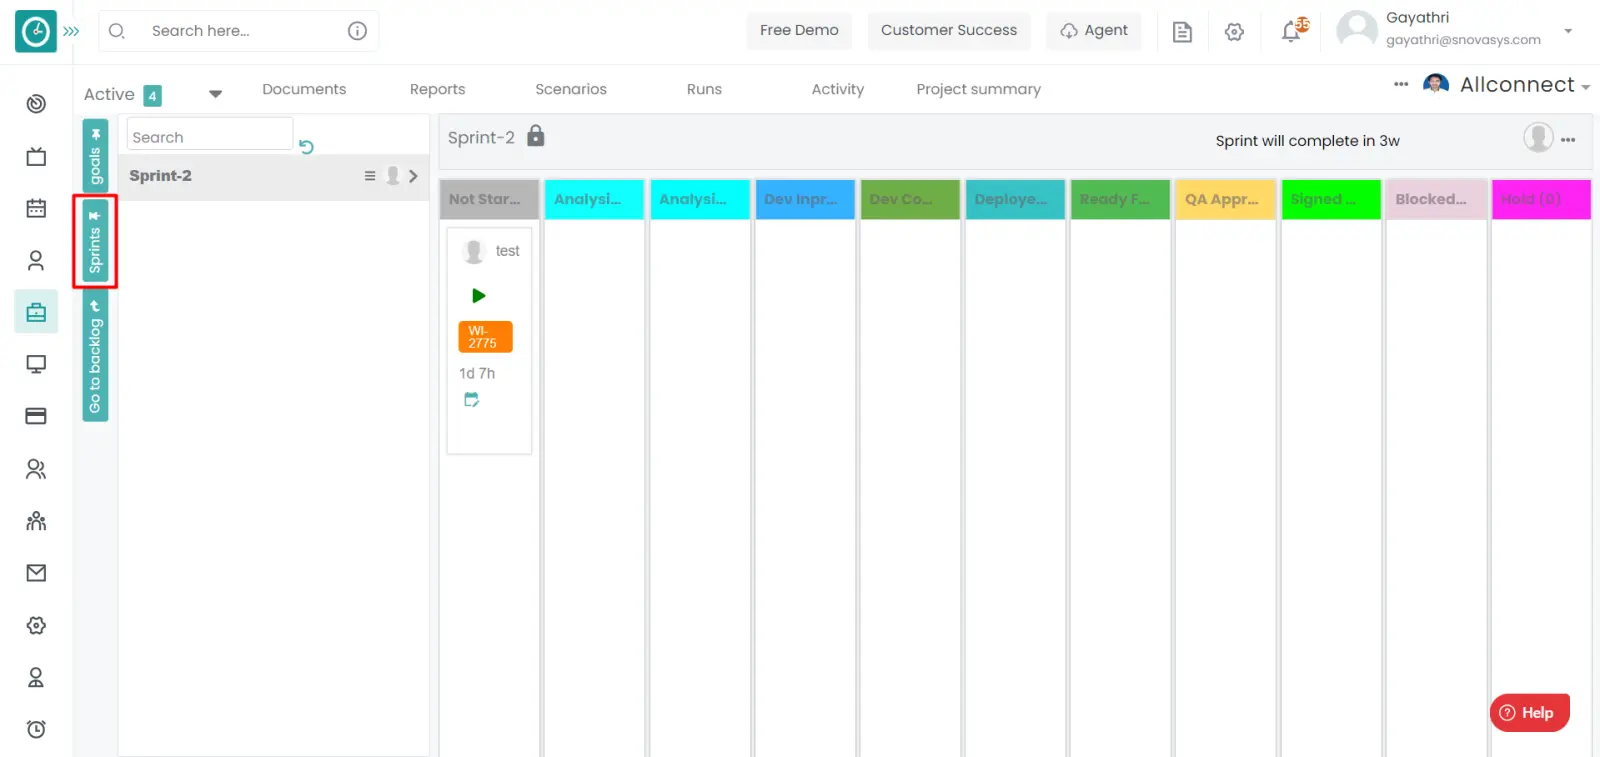Click the sprint Search input field
Viewport: 1600px width, 757px height.
tap(210, 137)
